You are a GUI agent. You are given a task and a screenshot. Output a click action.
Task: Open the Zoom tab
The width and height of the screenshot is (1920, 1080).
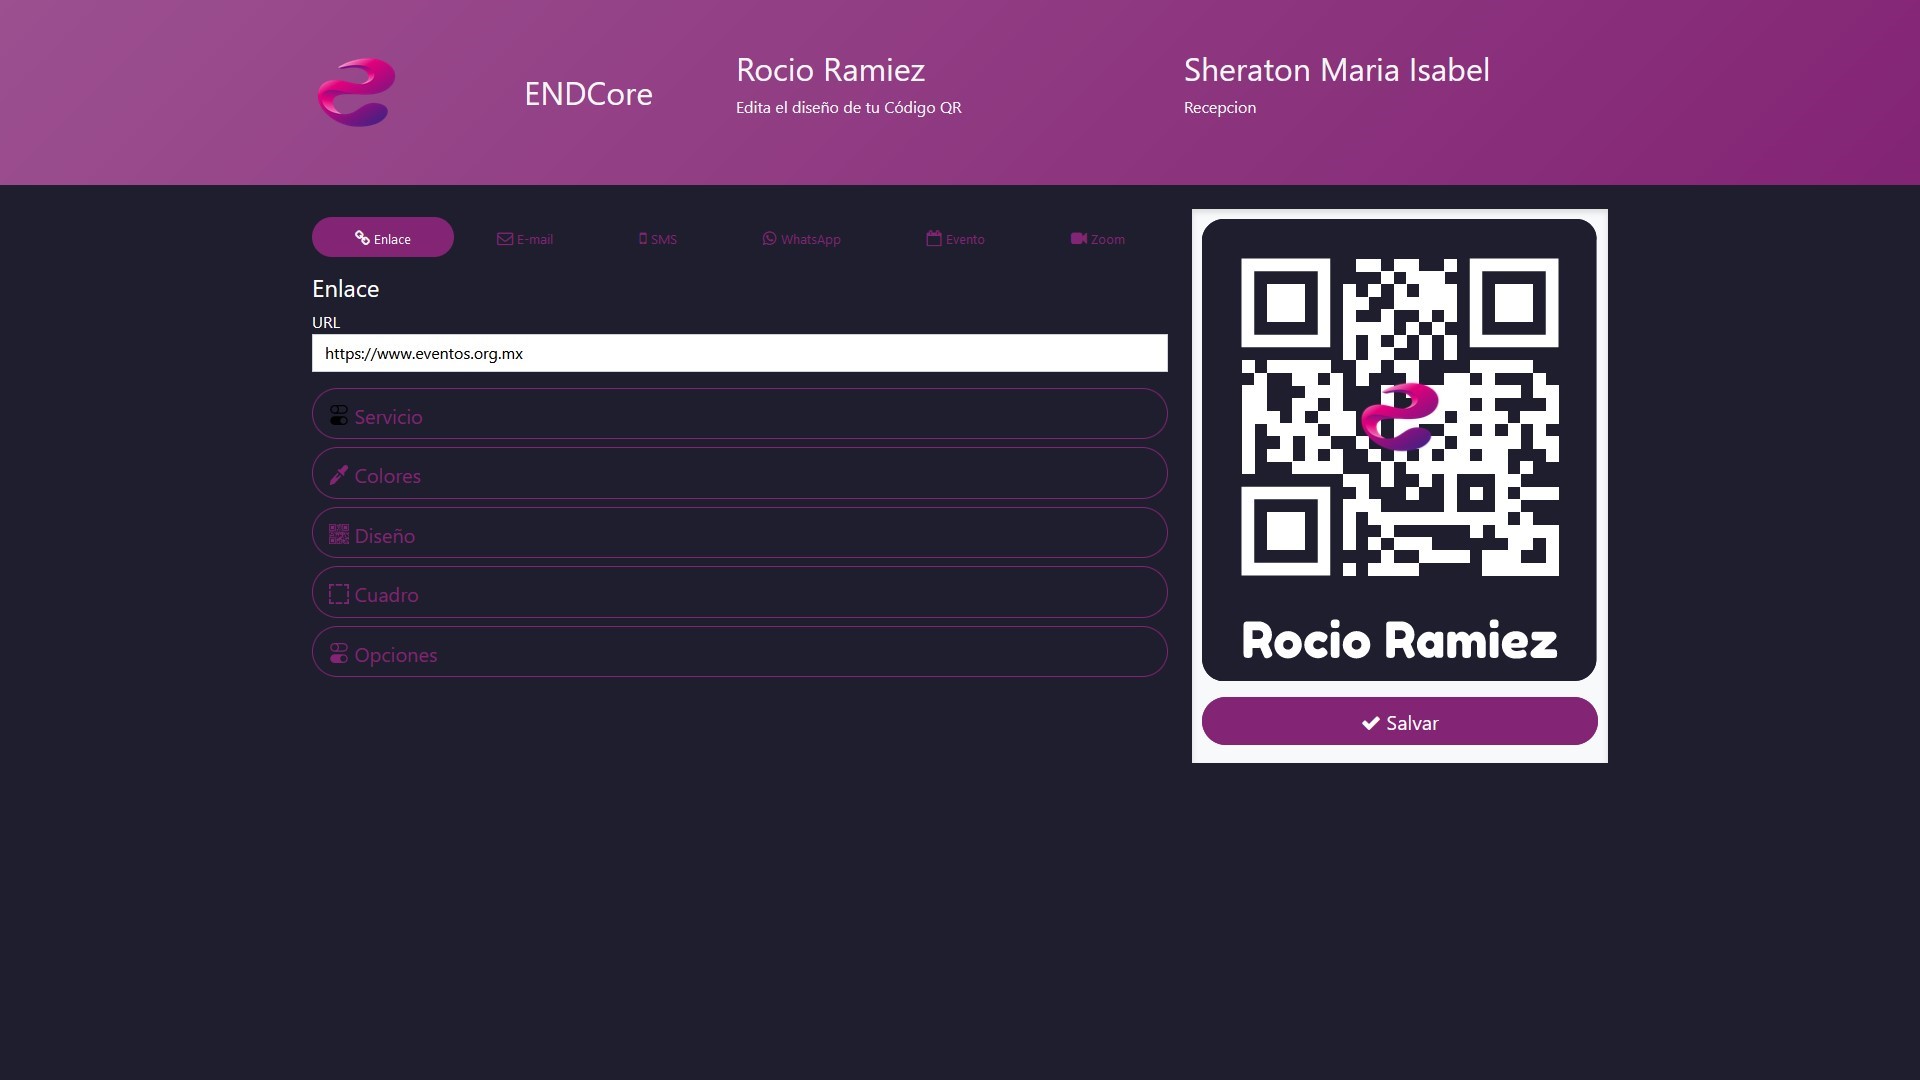click(x=1097, y=239)
